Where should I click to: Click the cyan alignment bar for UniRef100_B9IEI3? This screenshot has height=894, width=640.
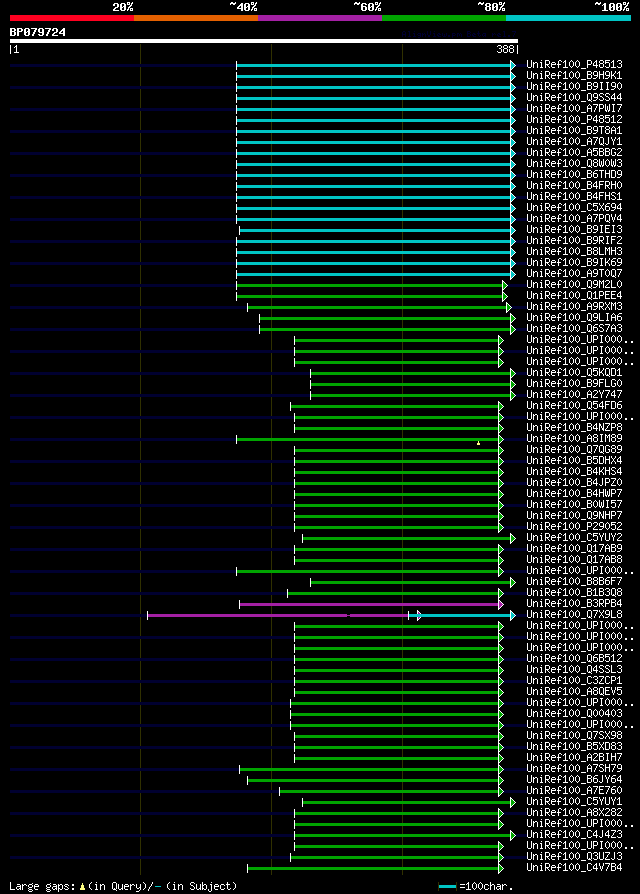377,230
